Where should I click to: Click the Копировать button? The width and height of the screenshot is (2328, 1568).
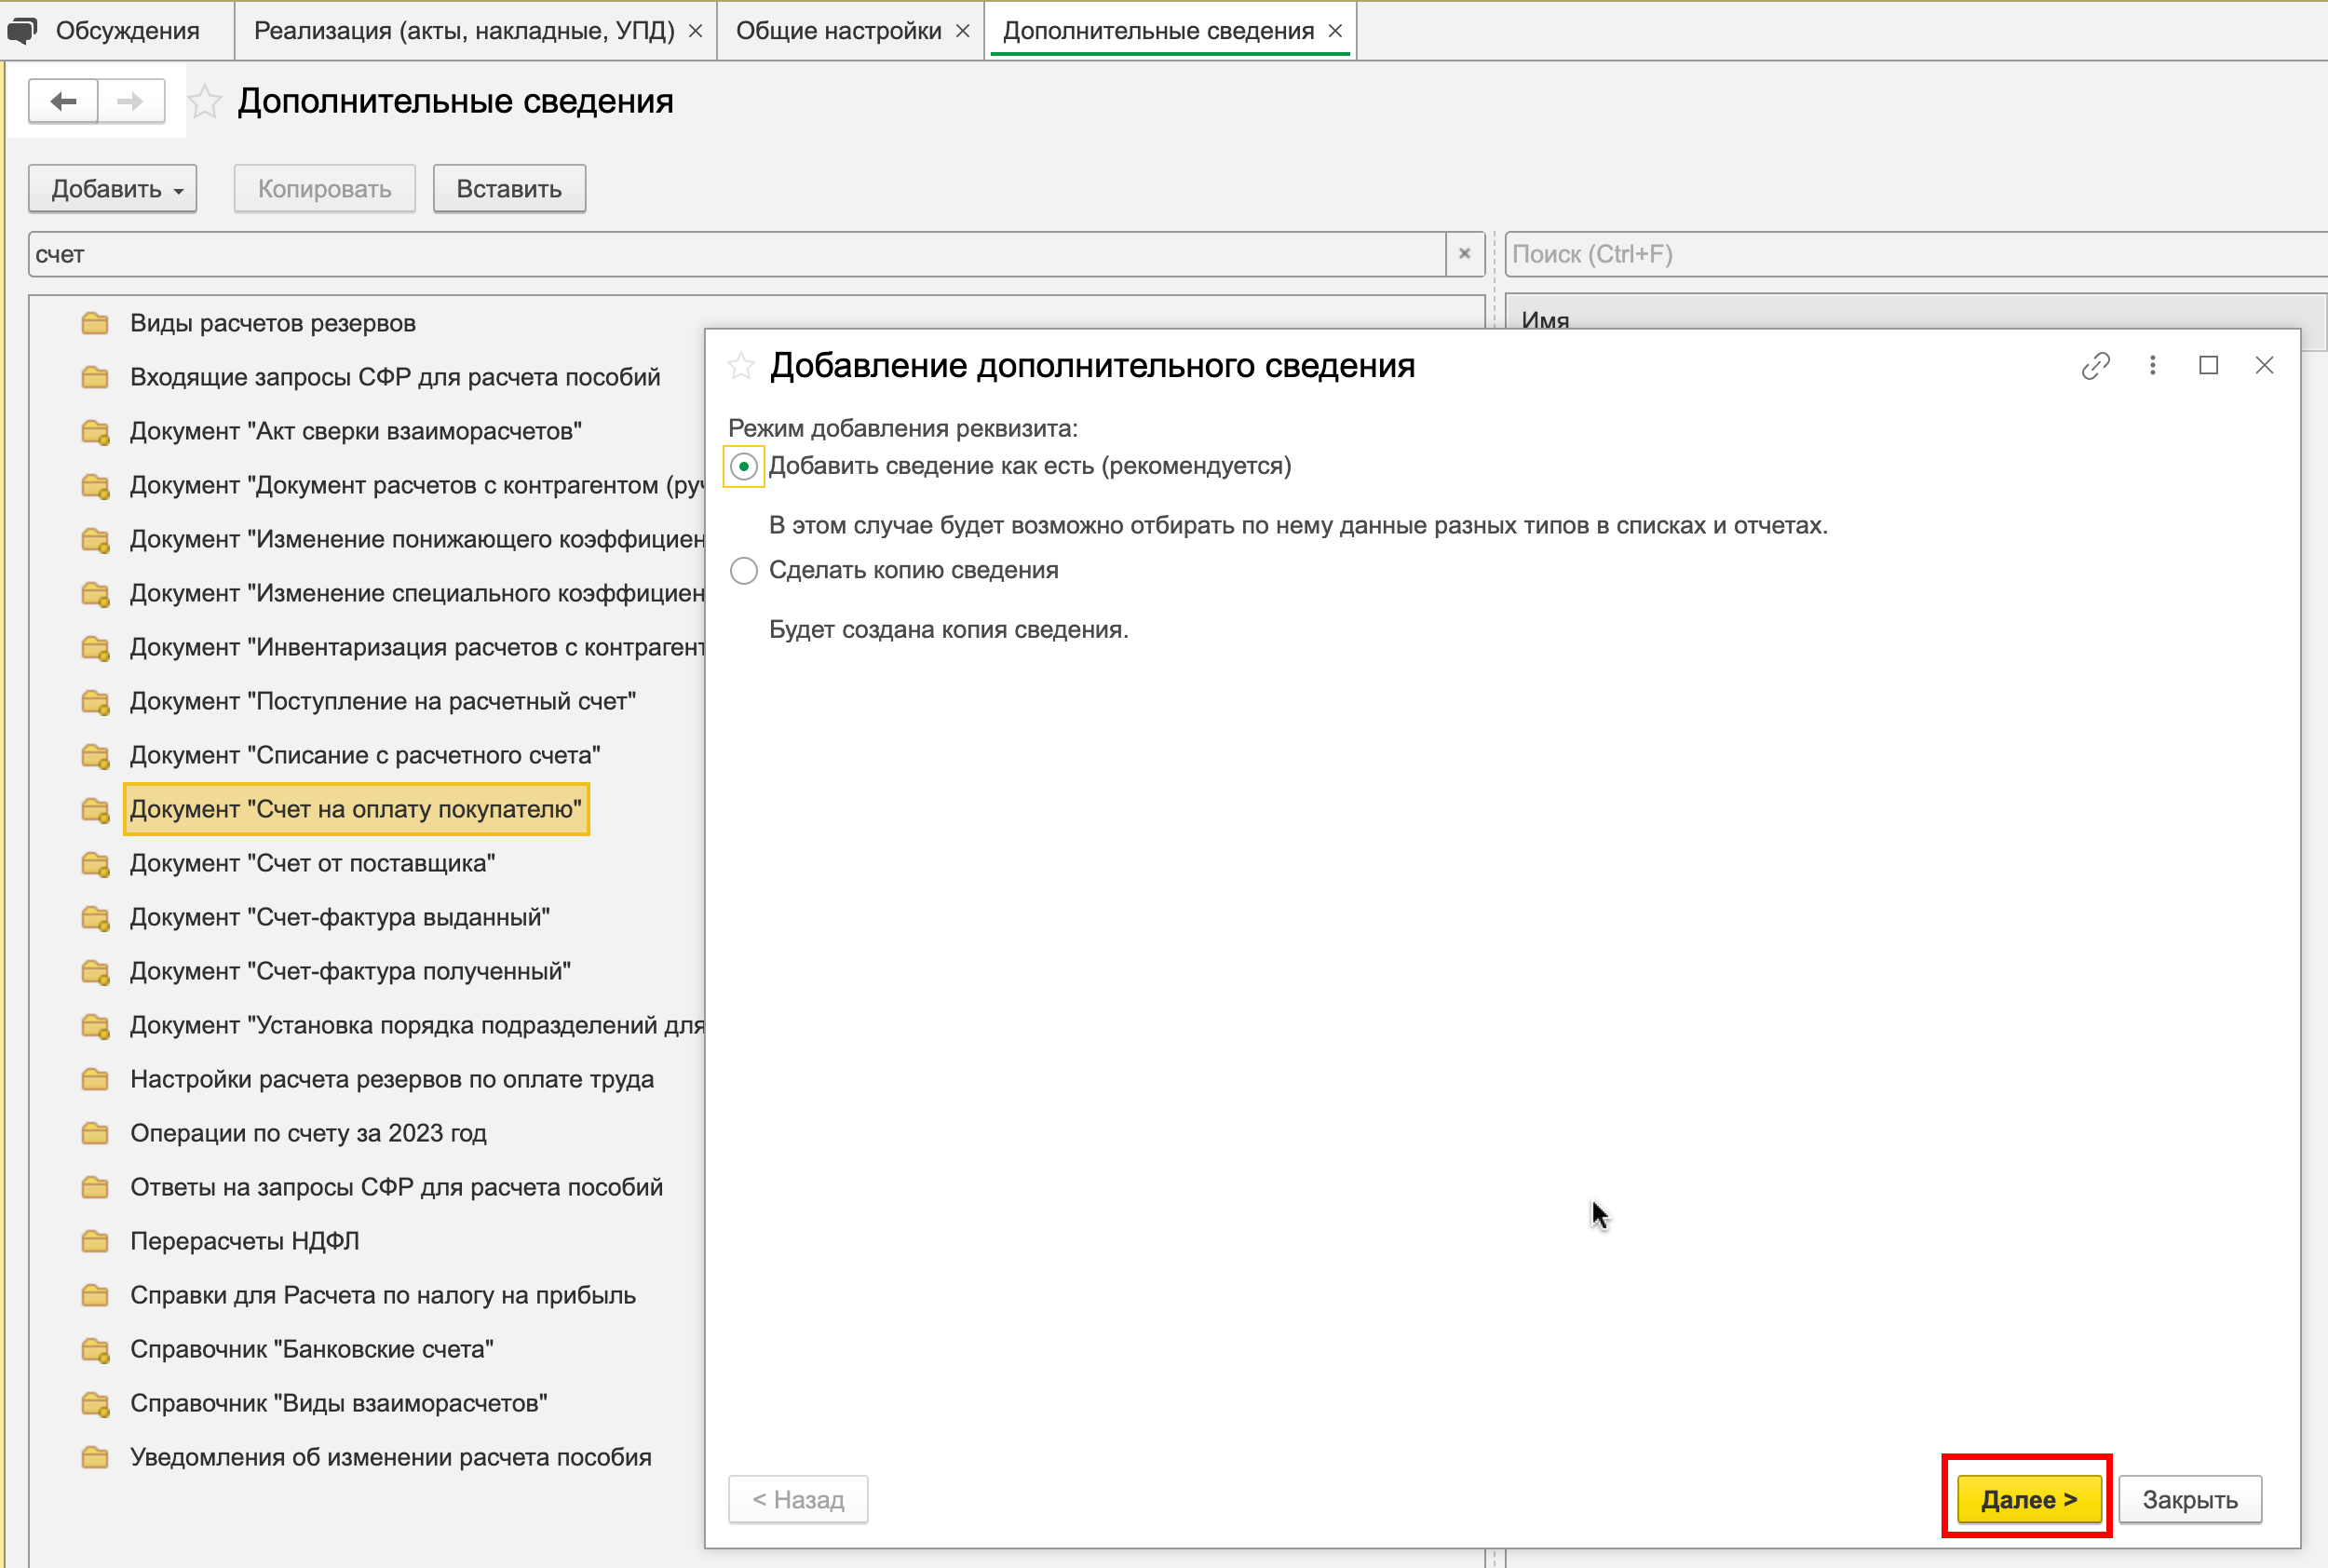point(324,189)
